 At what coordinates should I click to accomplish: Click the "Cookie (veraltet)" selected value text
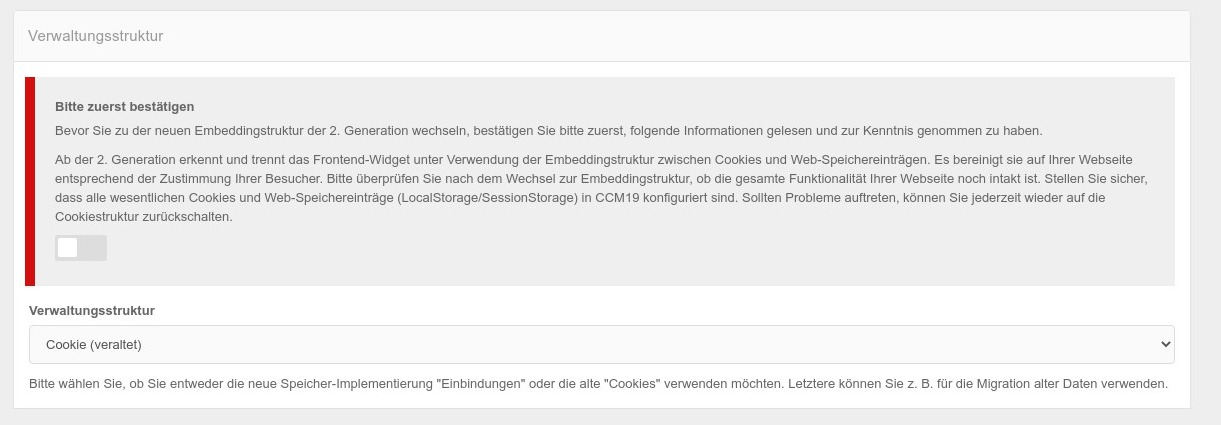point(94,344)
